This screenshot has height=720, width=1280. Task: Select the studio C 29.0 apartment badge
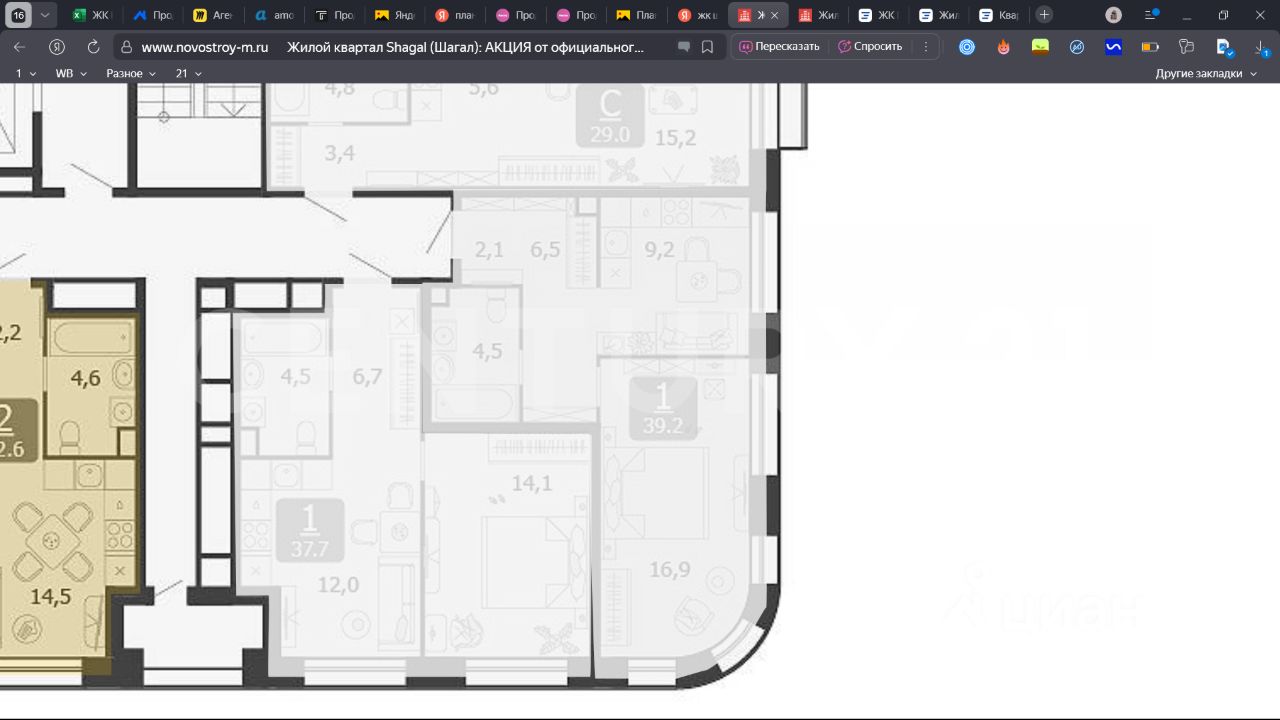tap(610, 116)
